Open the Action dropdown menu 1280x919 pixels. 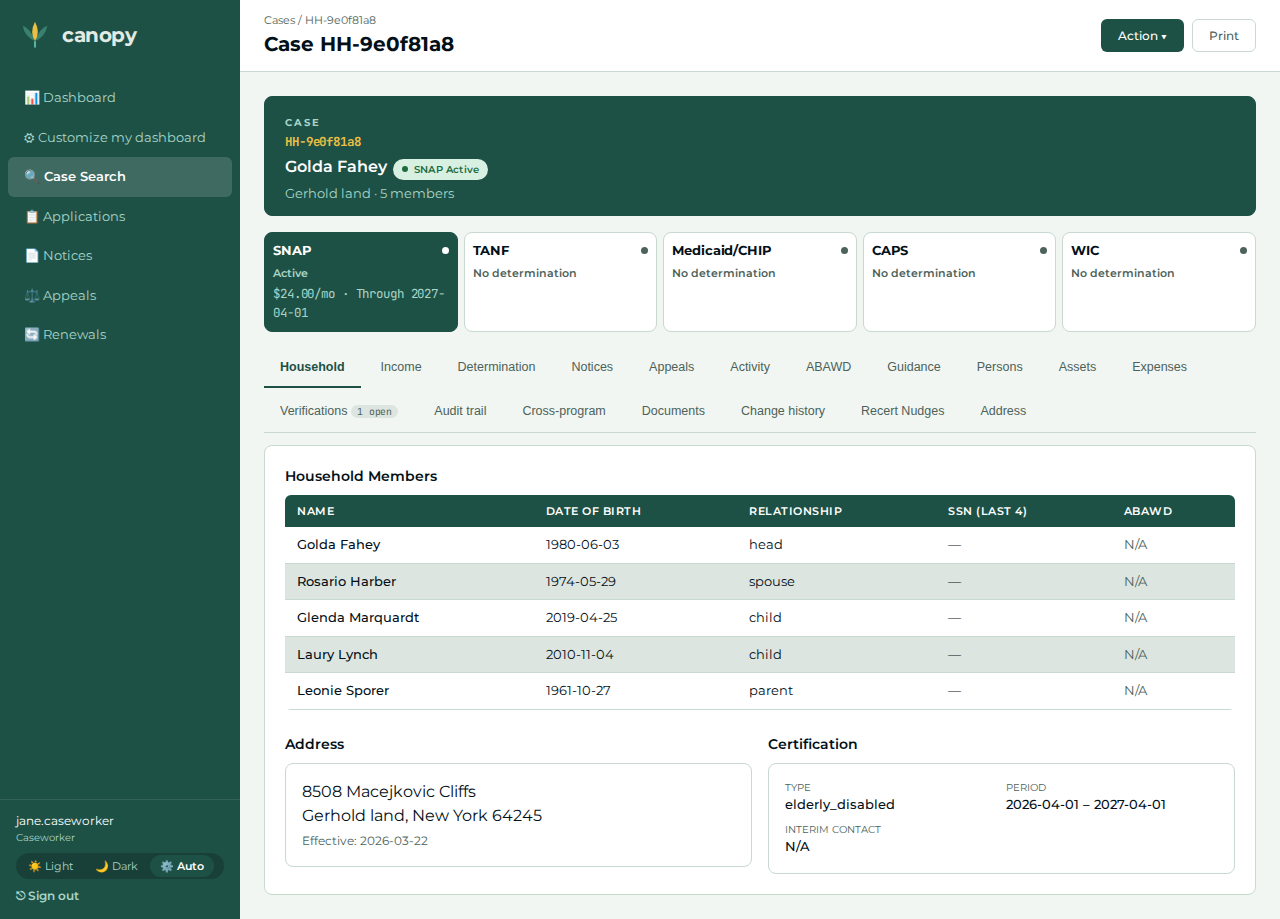click(x=1142, y=35)
